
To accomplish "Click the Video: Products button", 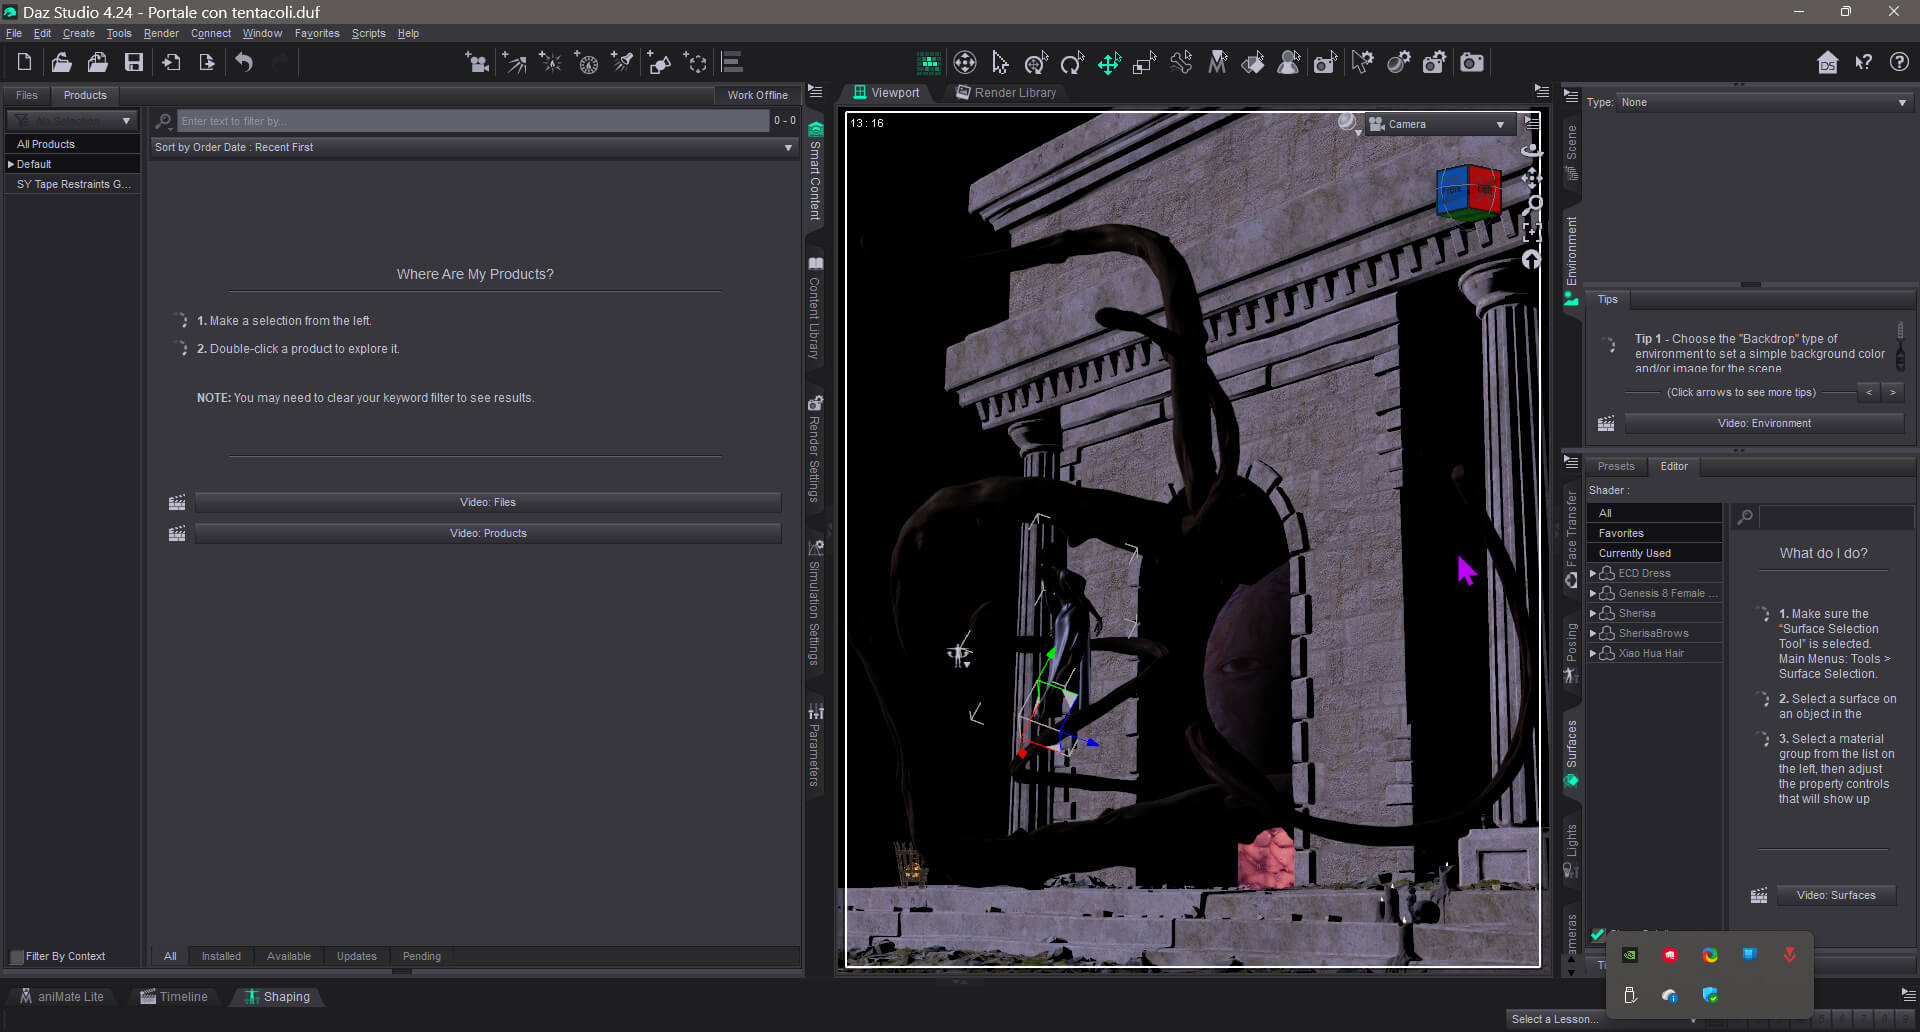I will click(488, 533).
